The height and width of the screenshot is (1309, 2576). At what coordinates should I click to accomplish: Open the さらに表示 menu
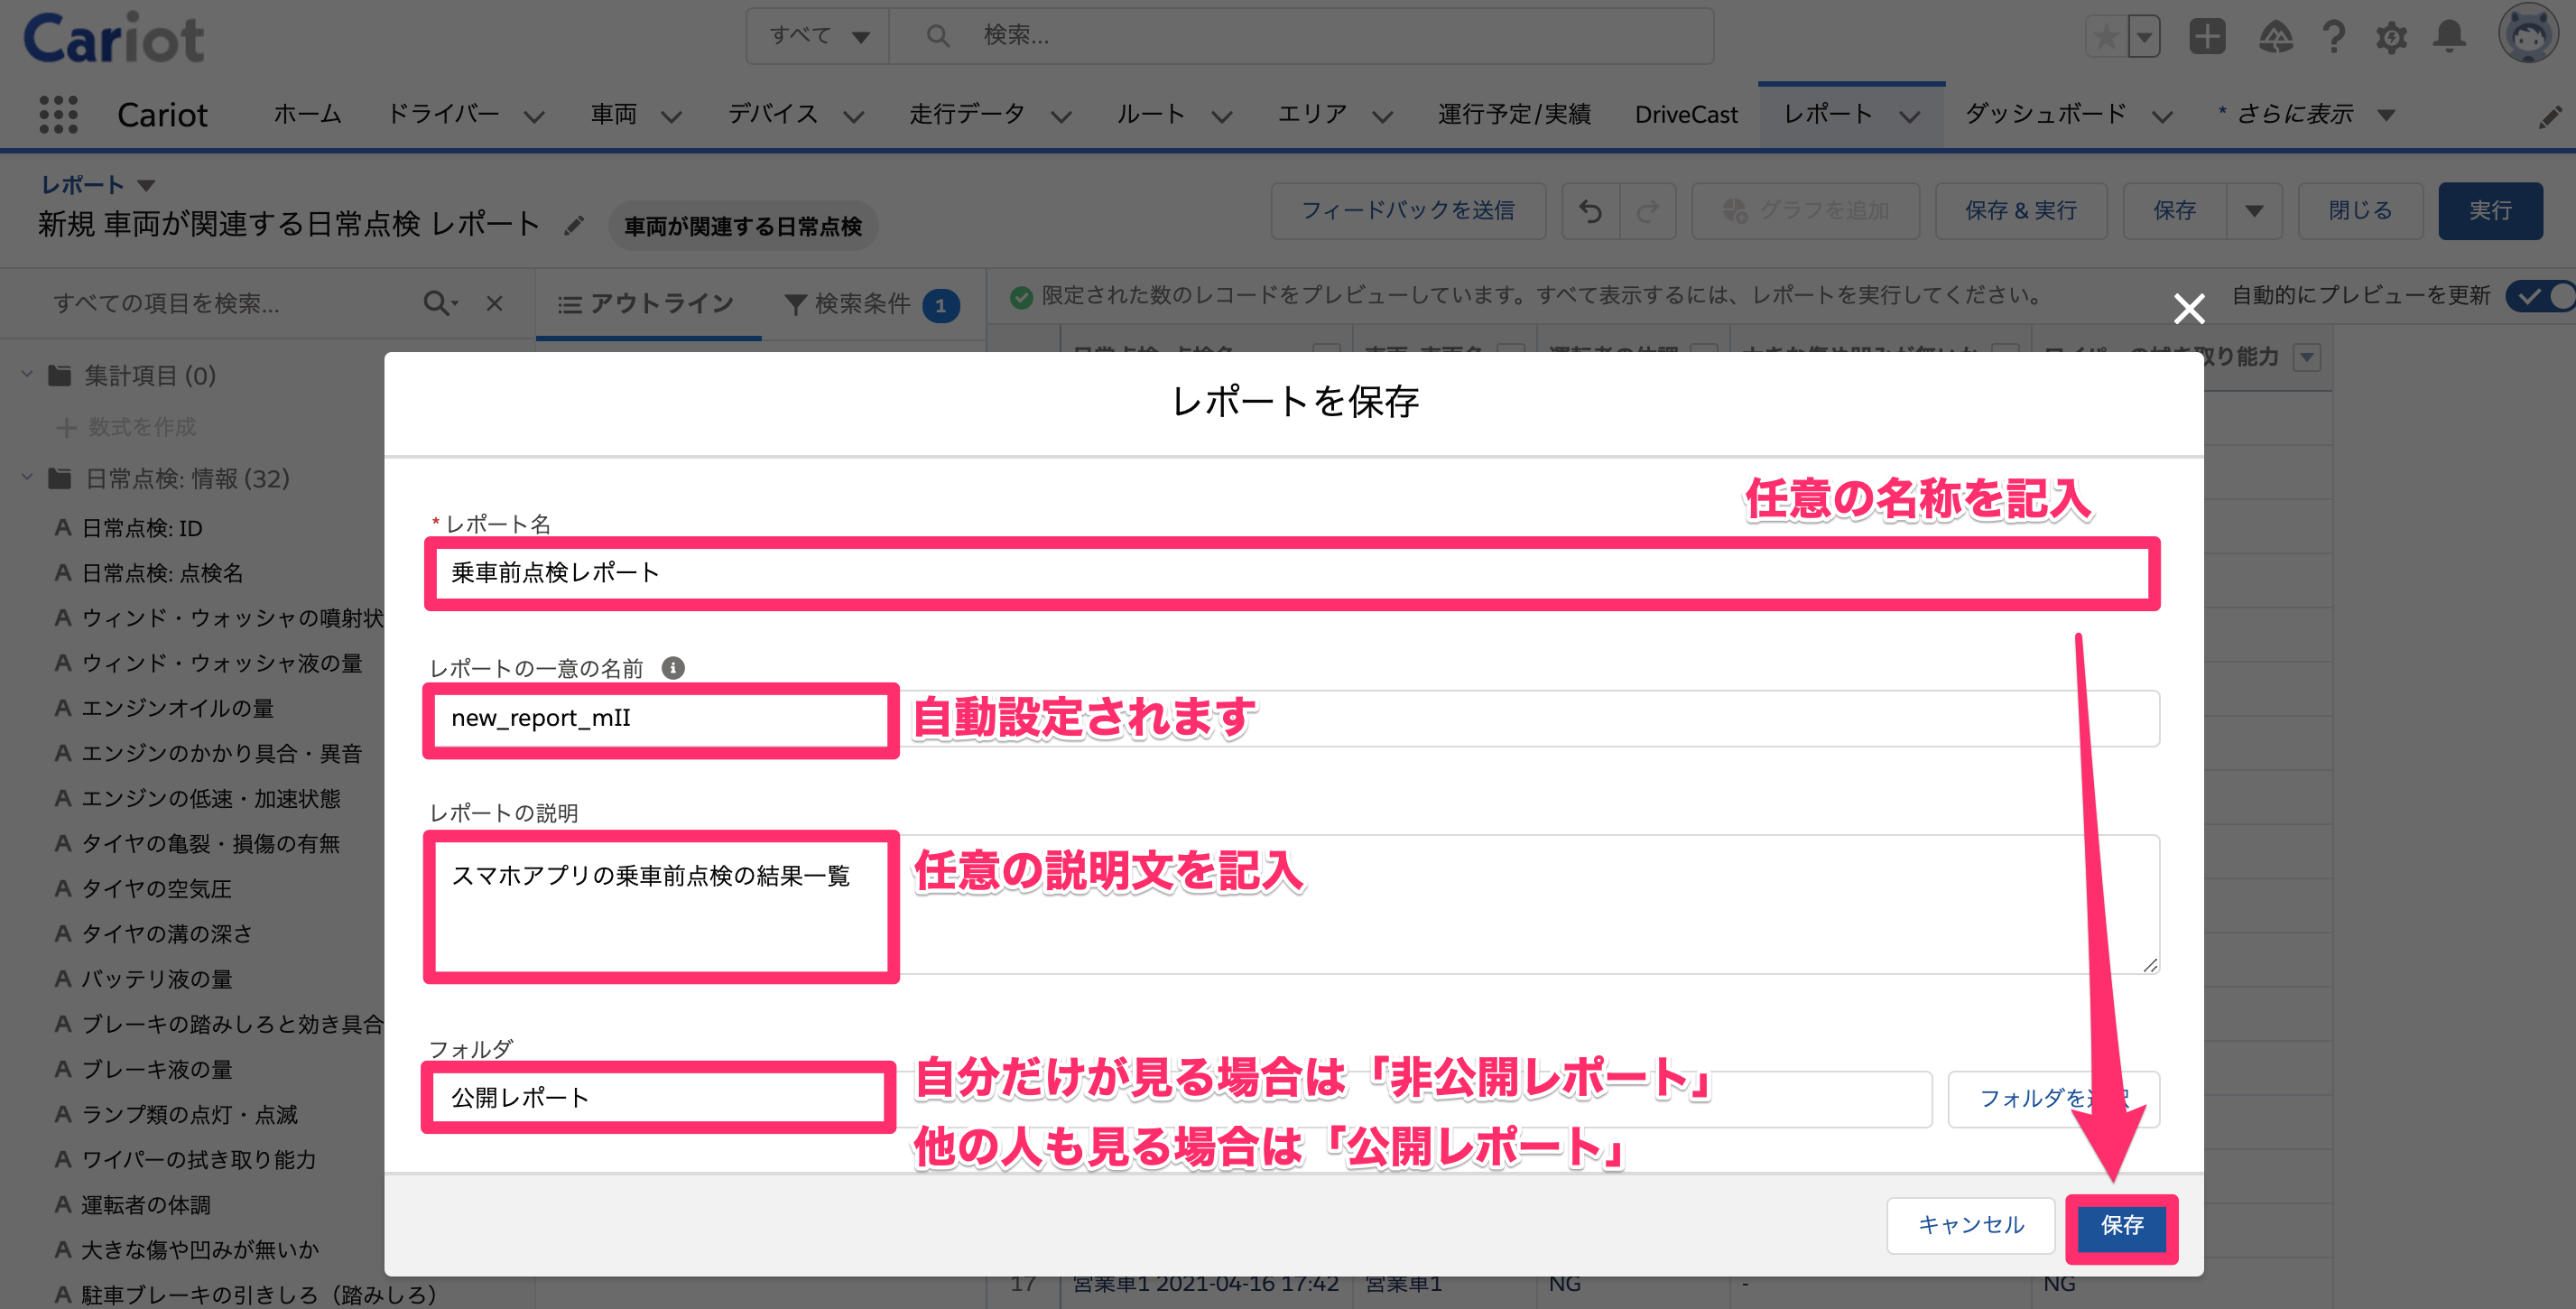(2305, 115)
